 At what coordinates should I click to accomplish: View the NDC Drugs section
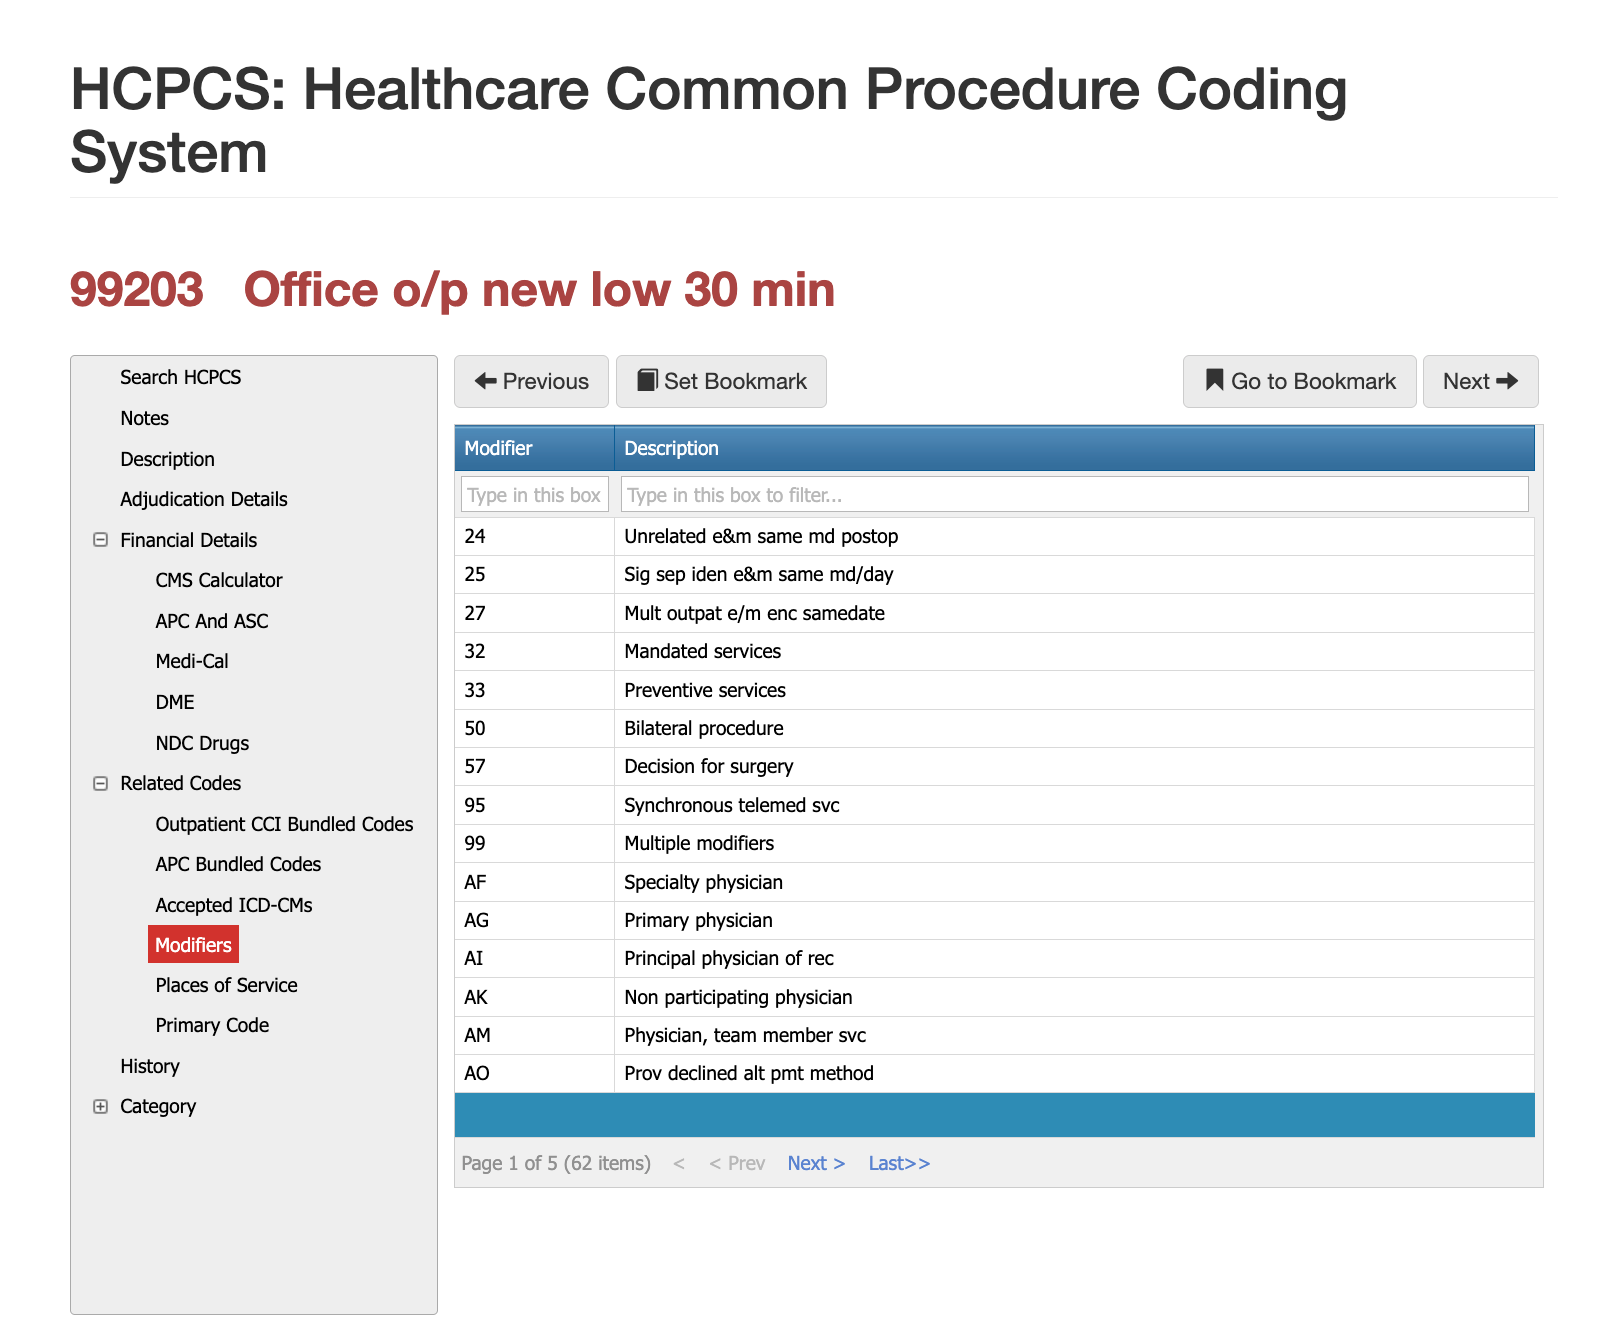point(202,743)
